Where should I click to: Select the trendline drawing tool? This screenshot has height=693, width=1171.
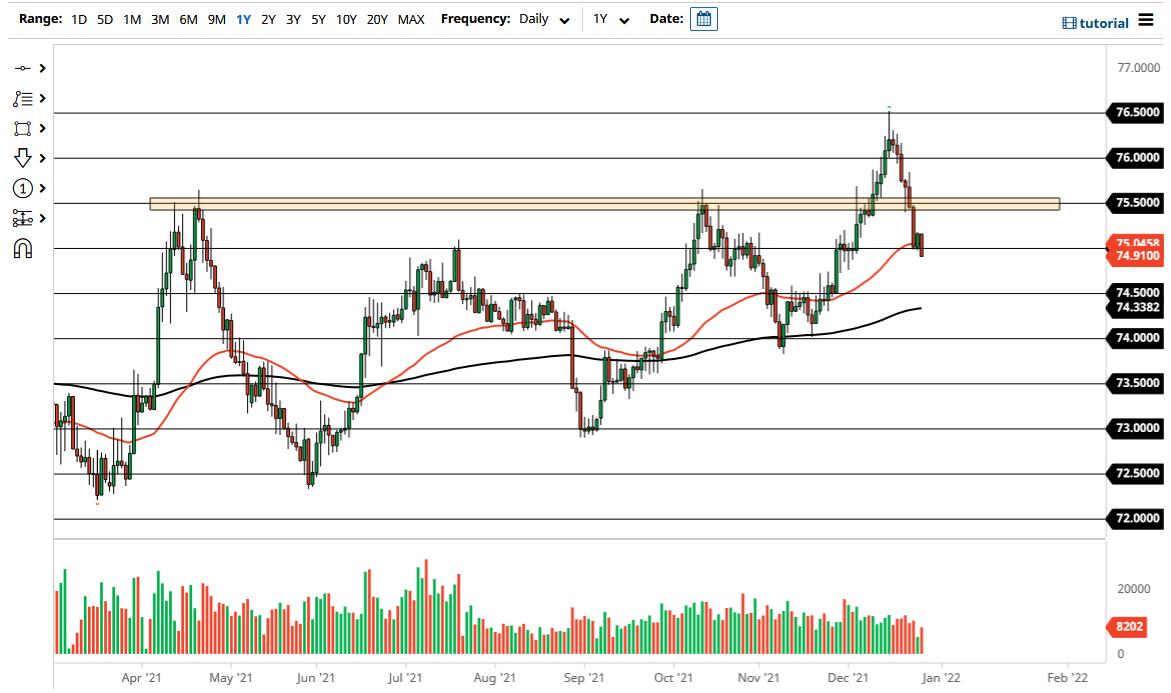[x=22, y=68]
